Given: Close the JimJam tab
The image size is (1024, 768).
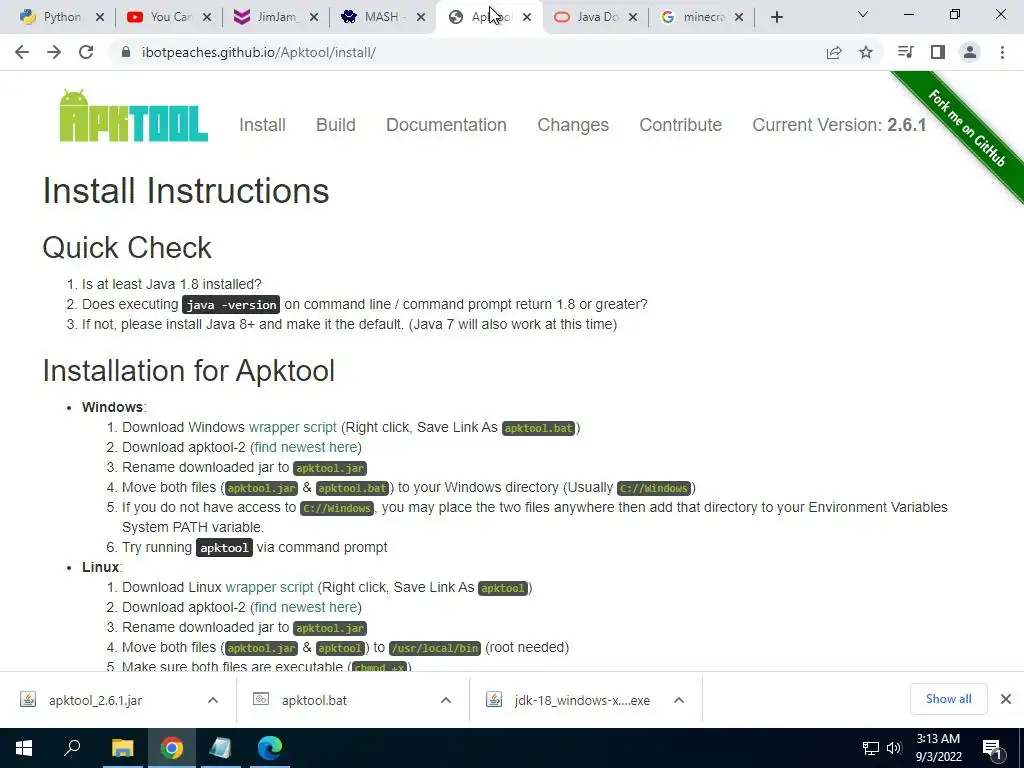Looking at the screenshot, I should pos(314,18).
